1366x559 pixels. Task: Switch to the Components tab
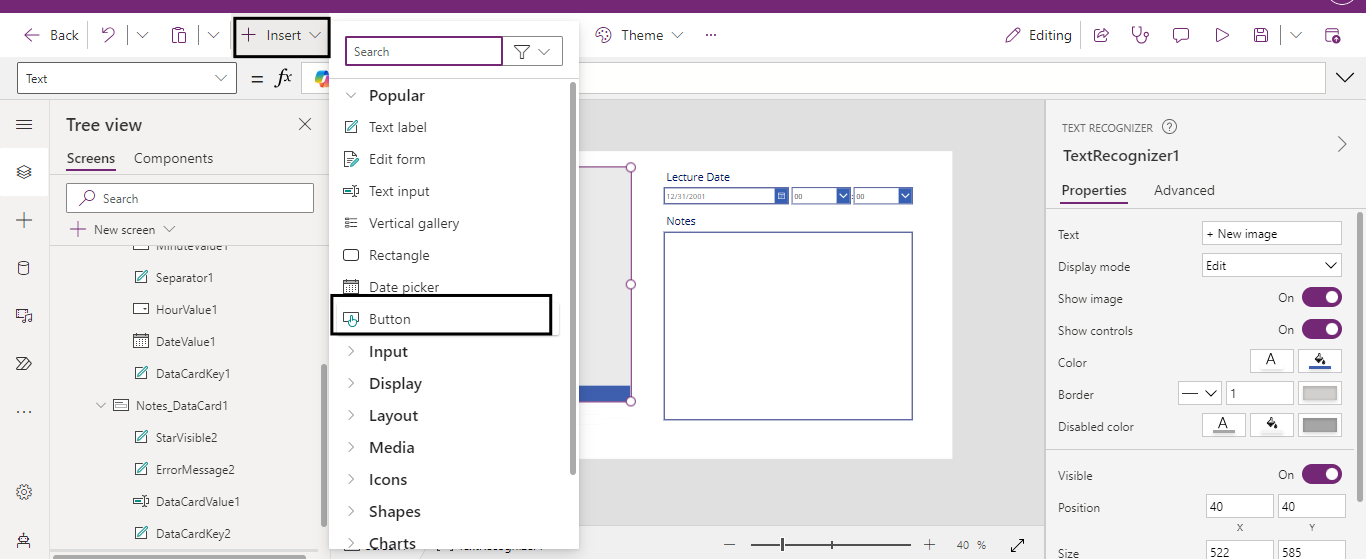tap(173, 158)
